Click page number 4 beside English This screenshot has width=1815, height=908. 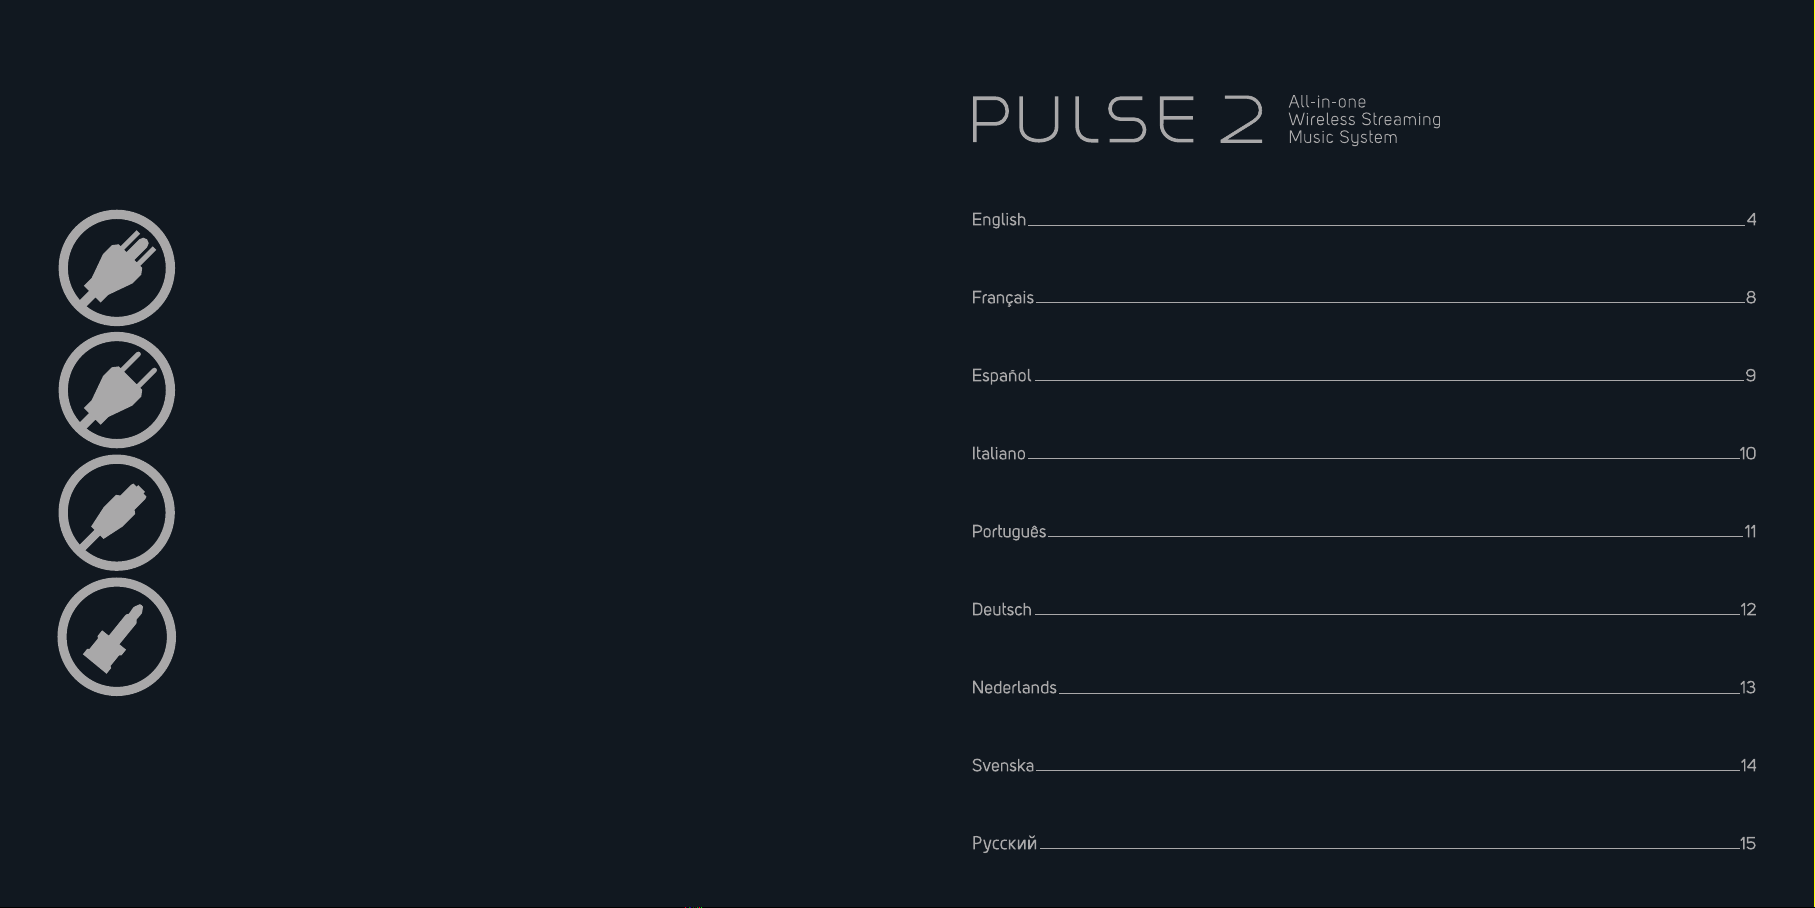[1751, 220]
